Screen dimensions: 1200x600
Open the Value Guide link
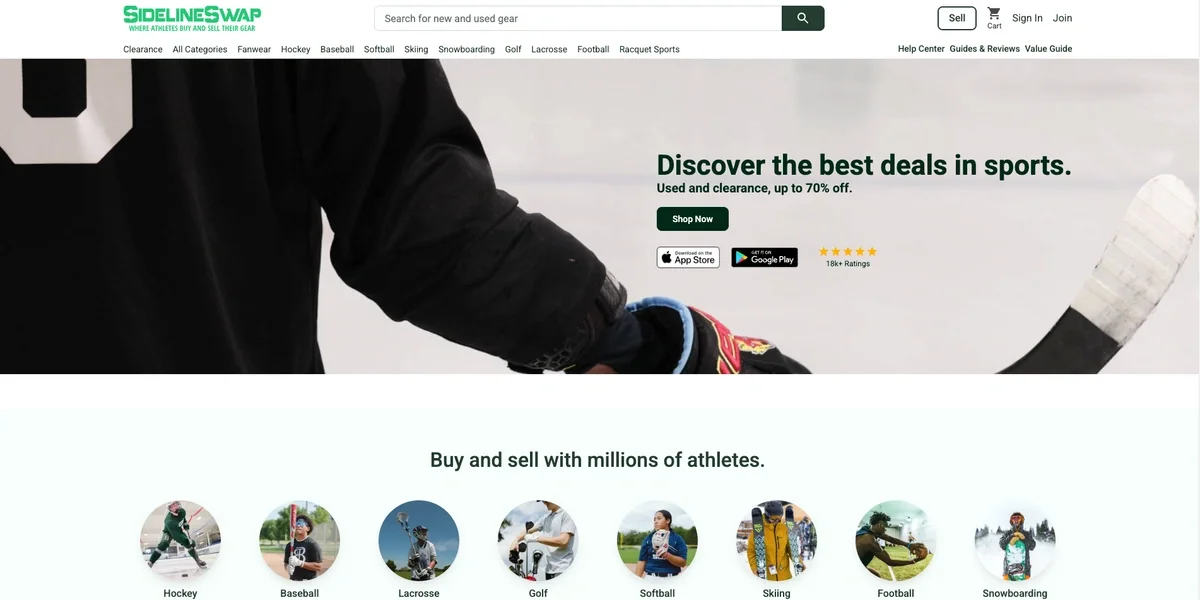click(x=1048, y=49)
